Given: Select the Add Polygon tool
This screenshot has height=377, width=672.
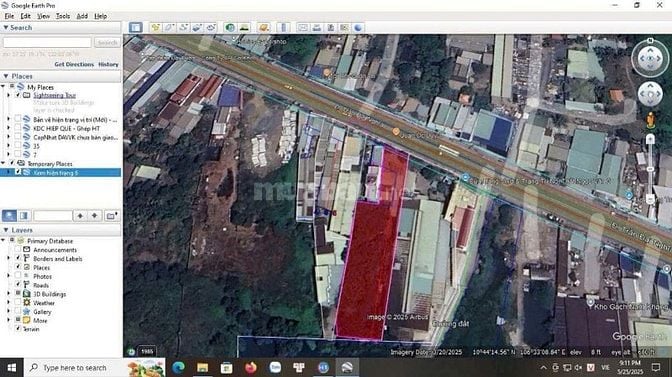Looking at the screenshot, I should click(x=169, y=28).
